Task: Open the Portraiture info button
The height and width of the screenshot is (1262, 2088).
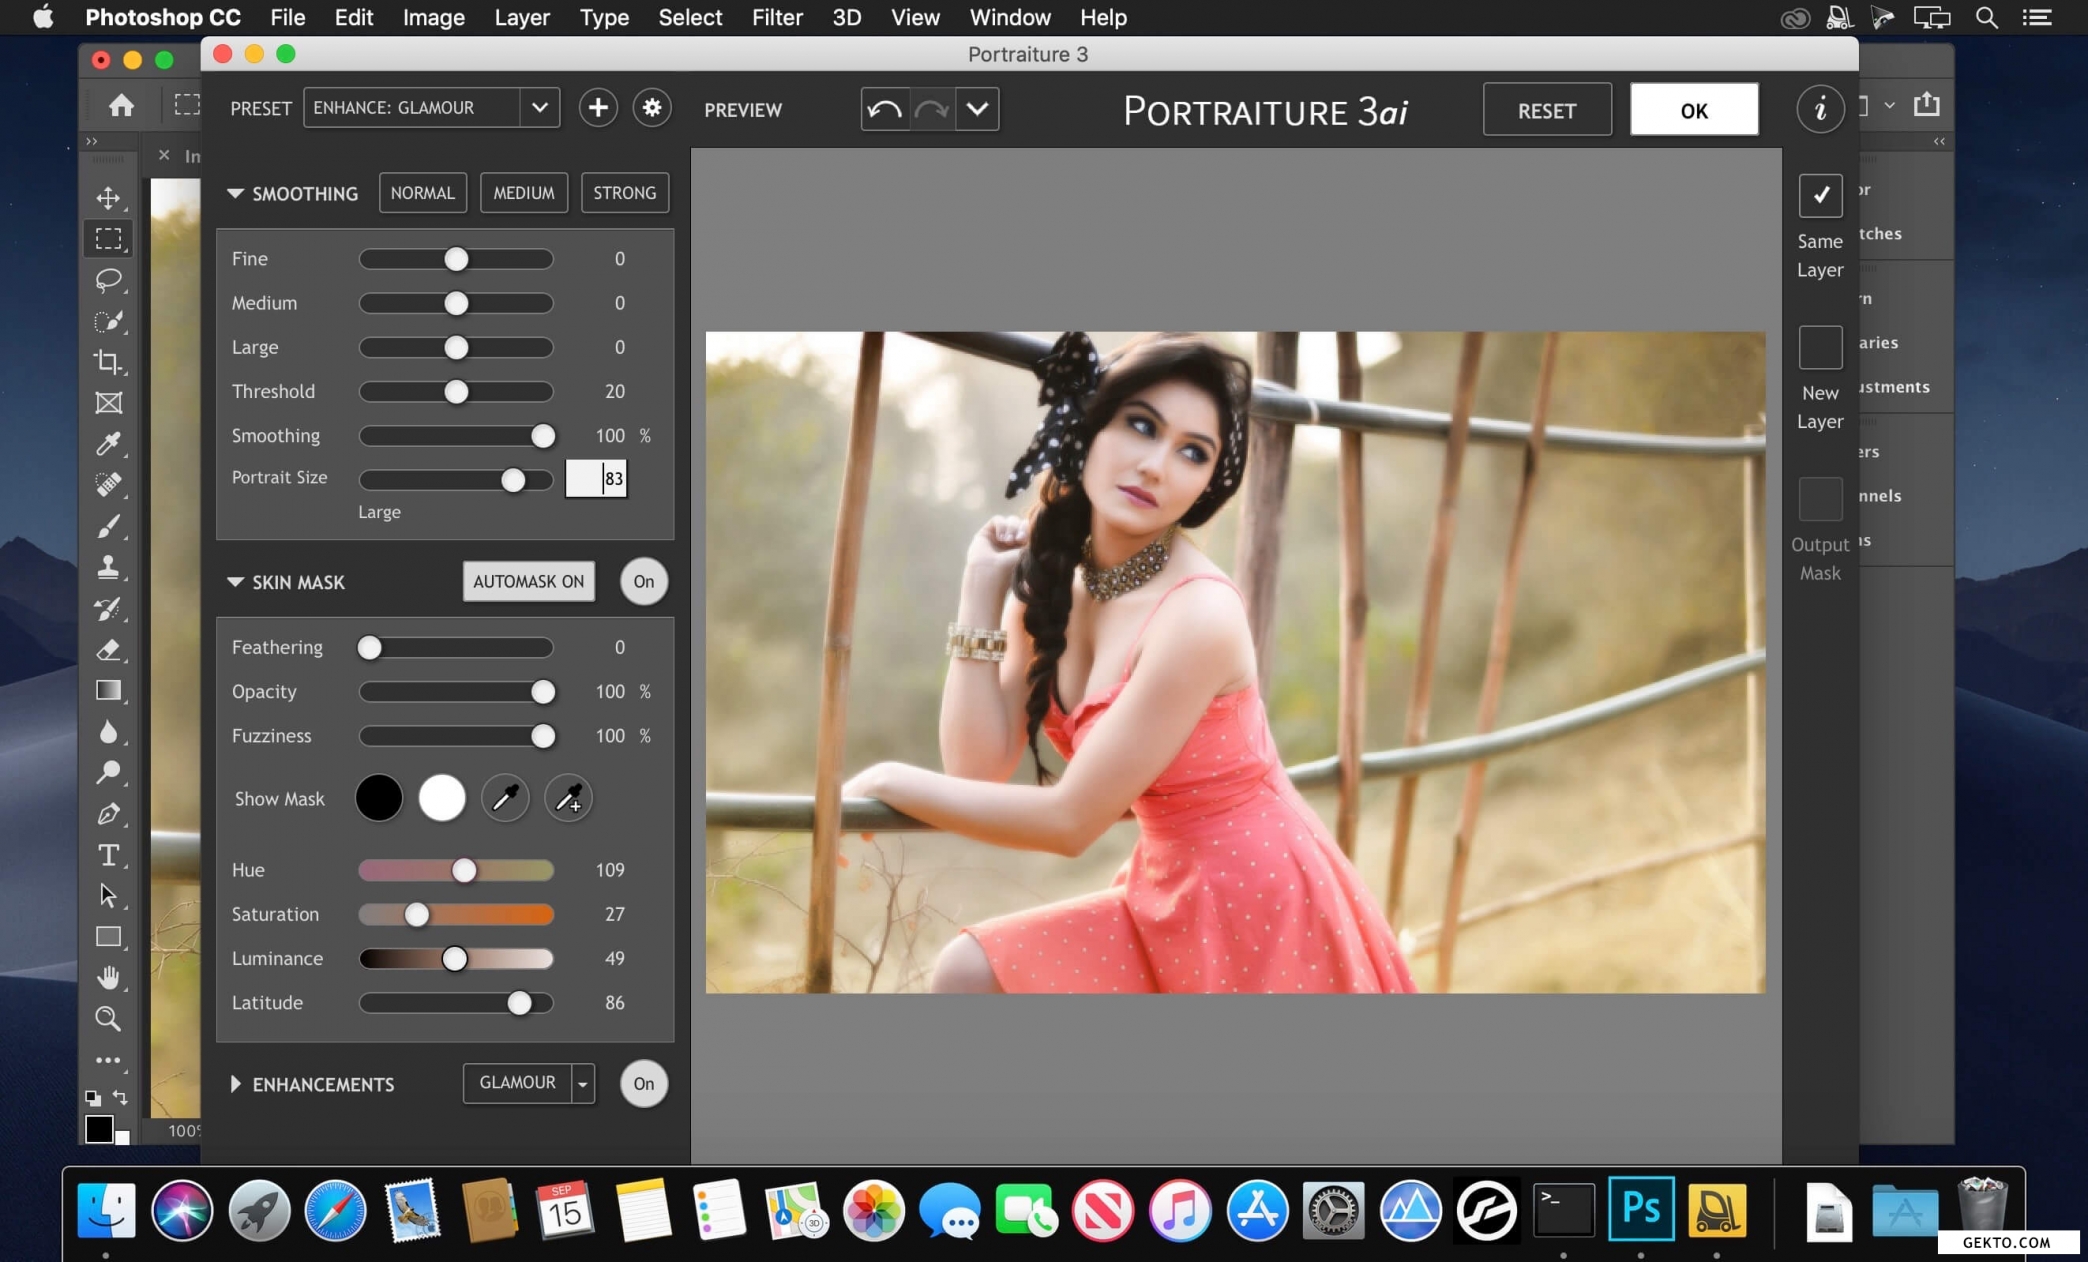Action: (x=1820, y=108)
